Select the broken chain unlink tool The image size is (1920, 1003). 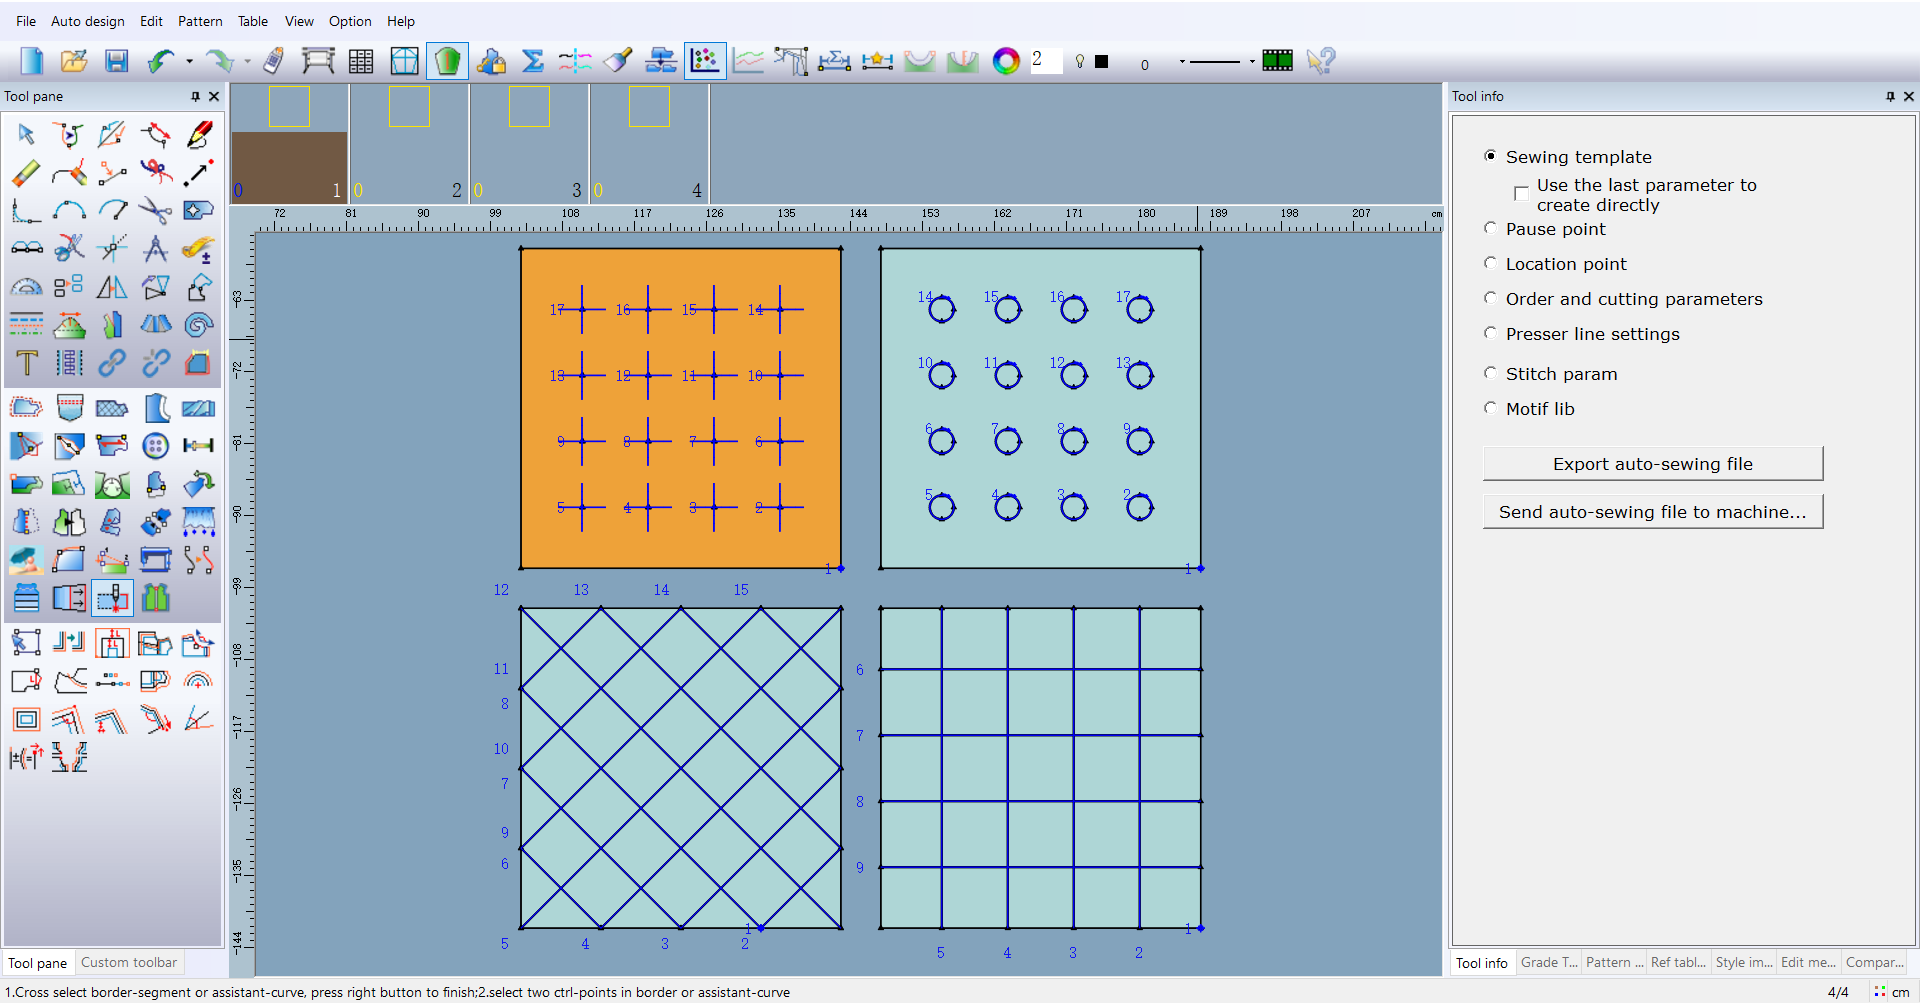click(x=155, y=362)
